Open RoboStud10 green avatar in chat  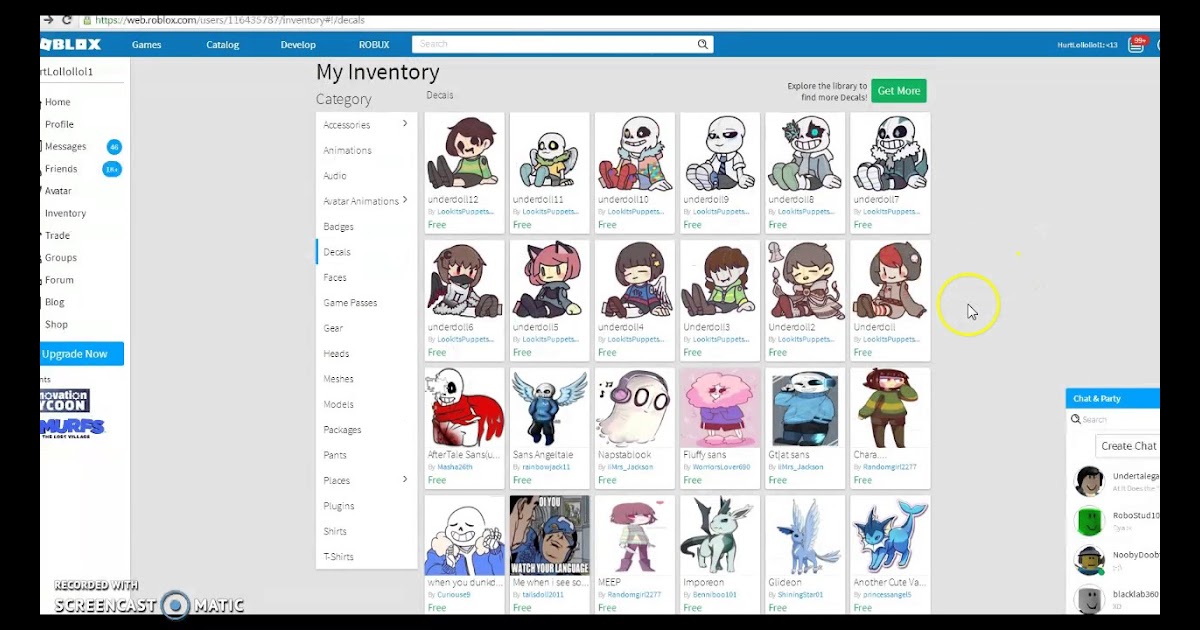(x=1089, y=521)
